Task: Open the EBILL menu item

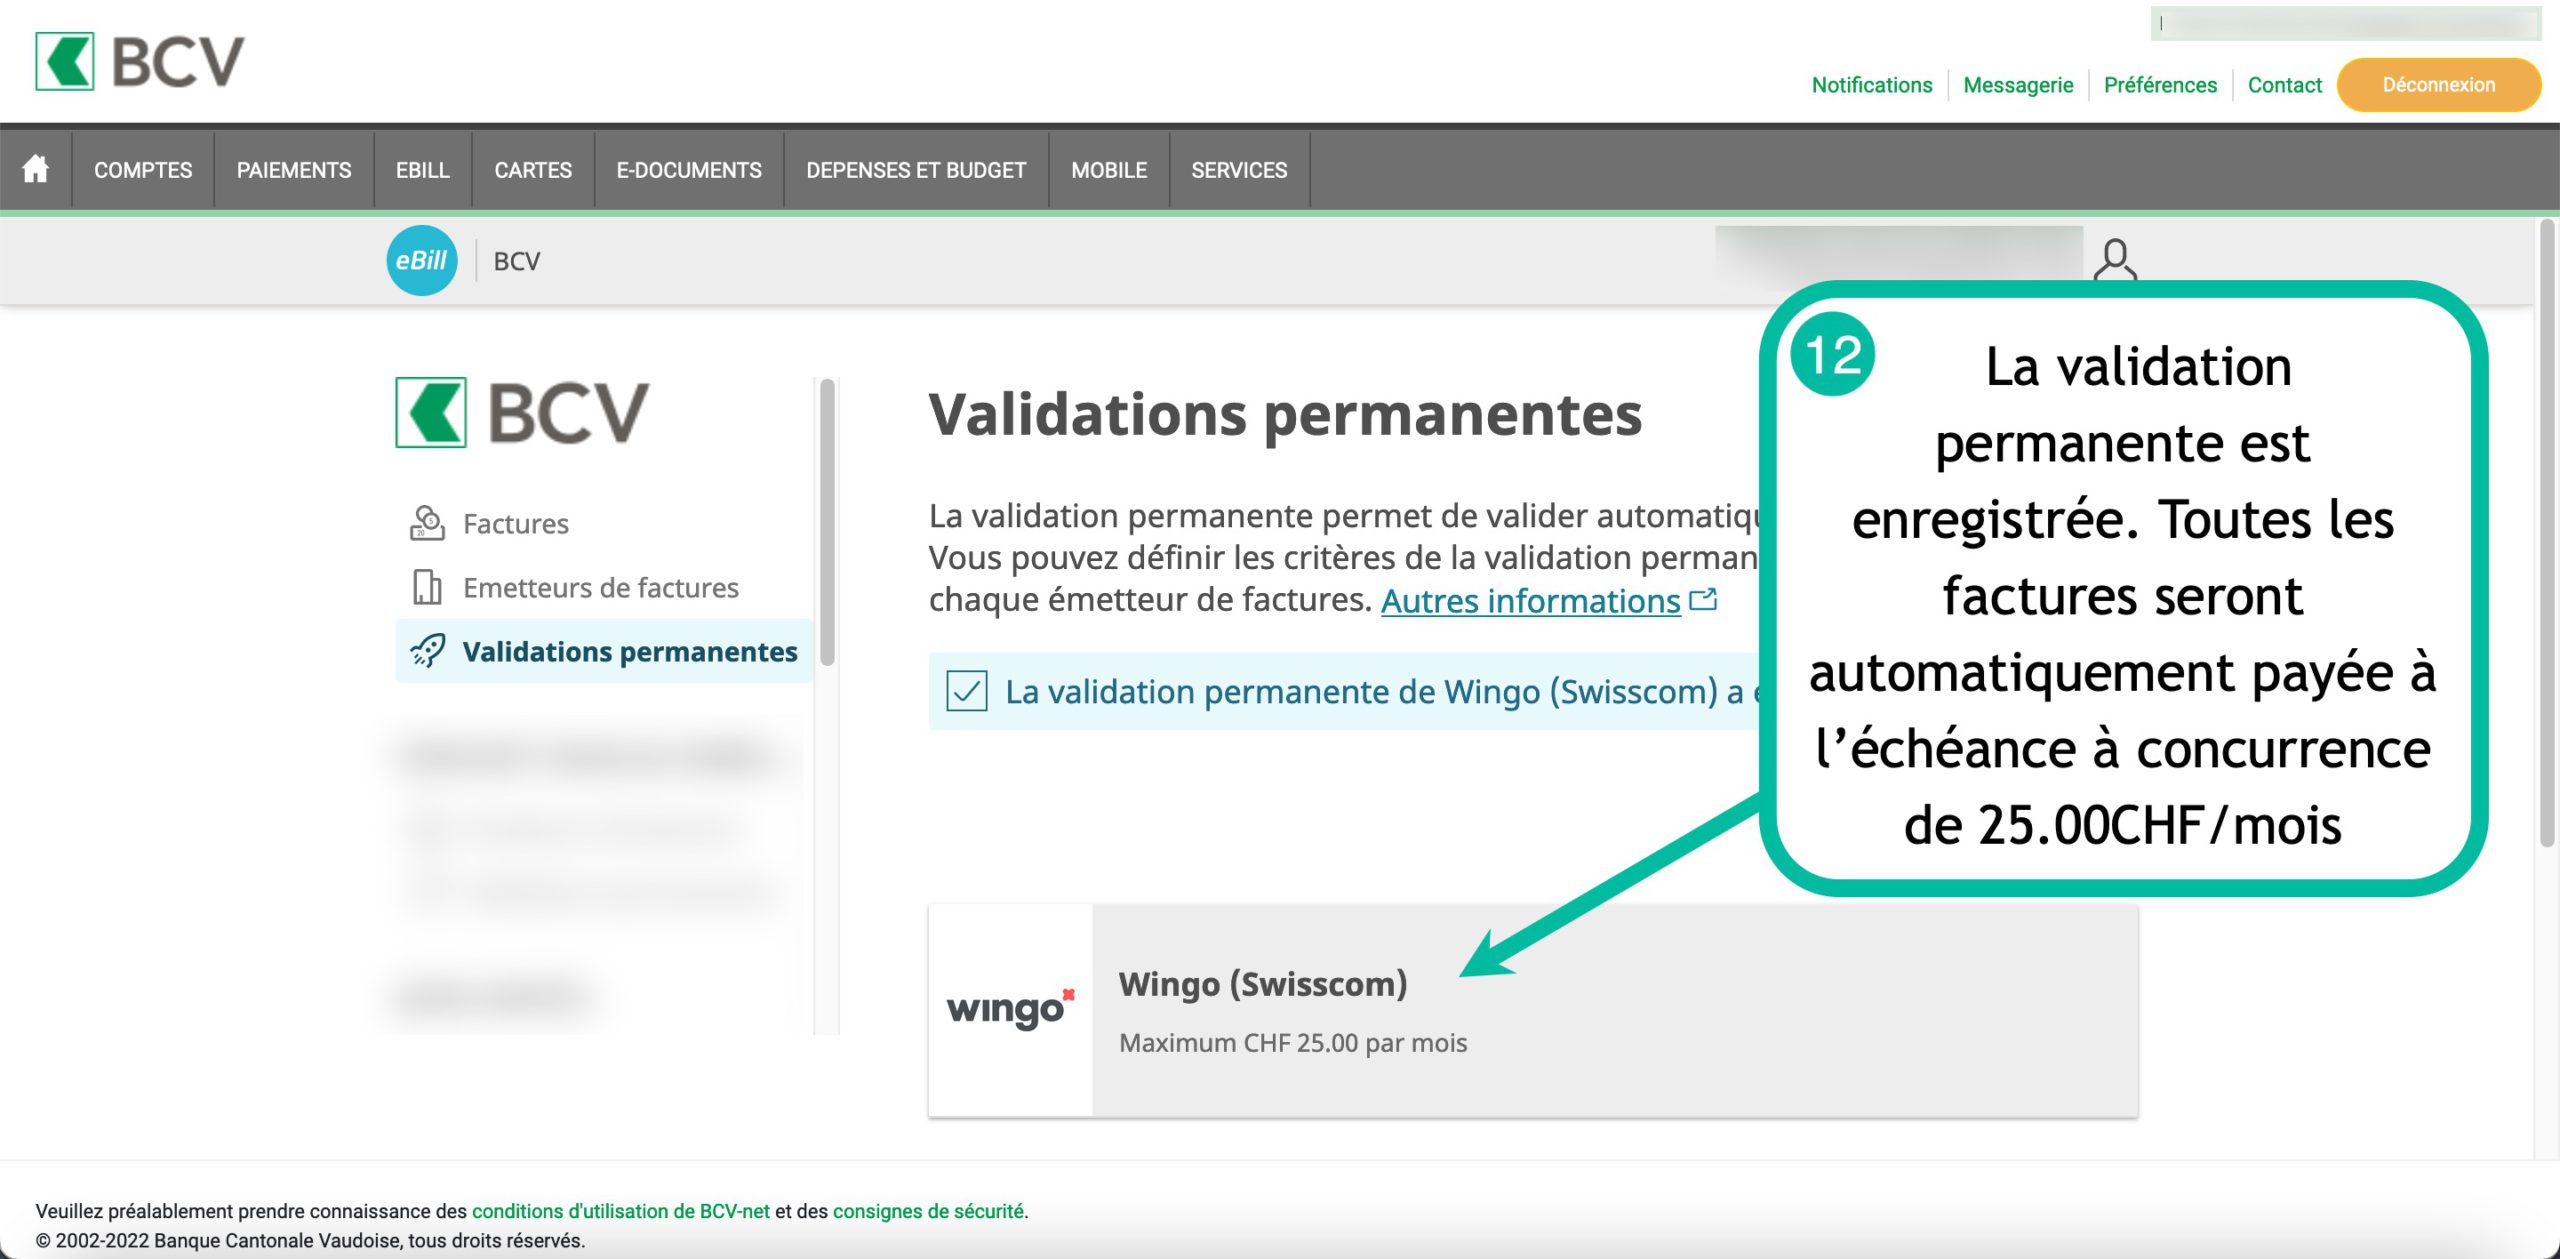Action: point(422,170)
